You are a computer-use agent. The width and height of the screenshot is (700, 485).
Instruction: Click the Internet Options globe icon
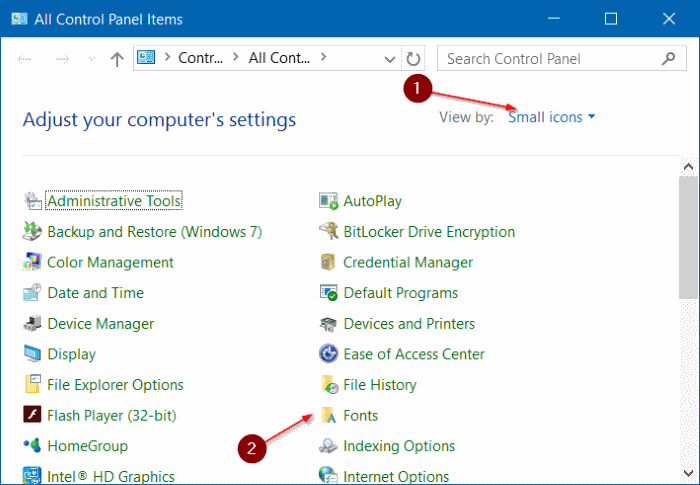click(x=329, y=475)
